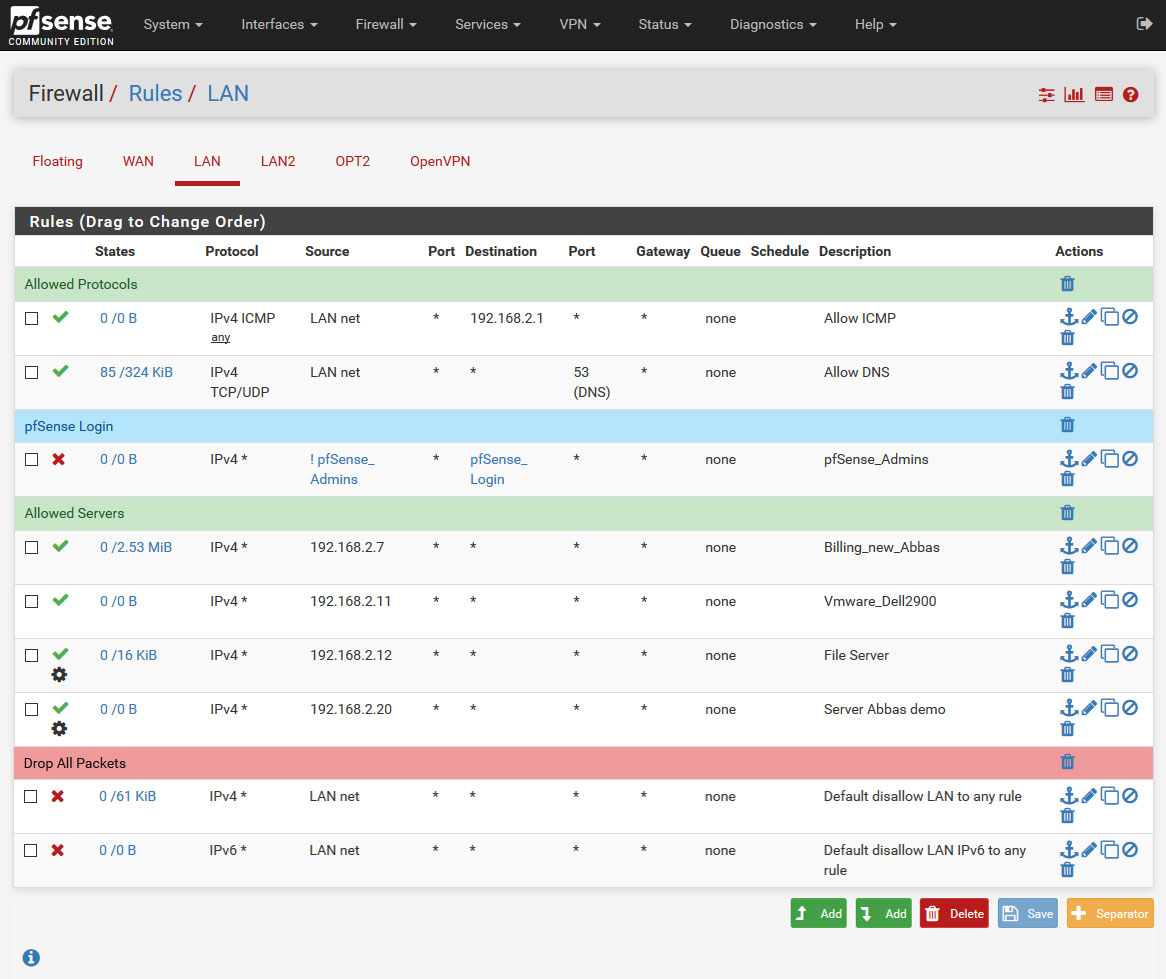1166x979 pixels.
Task: Click the red Delete button
Action: 954,914
